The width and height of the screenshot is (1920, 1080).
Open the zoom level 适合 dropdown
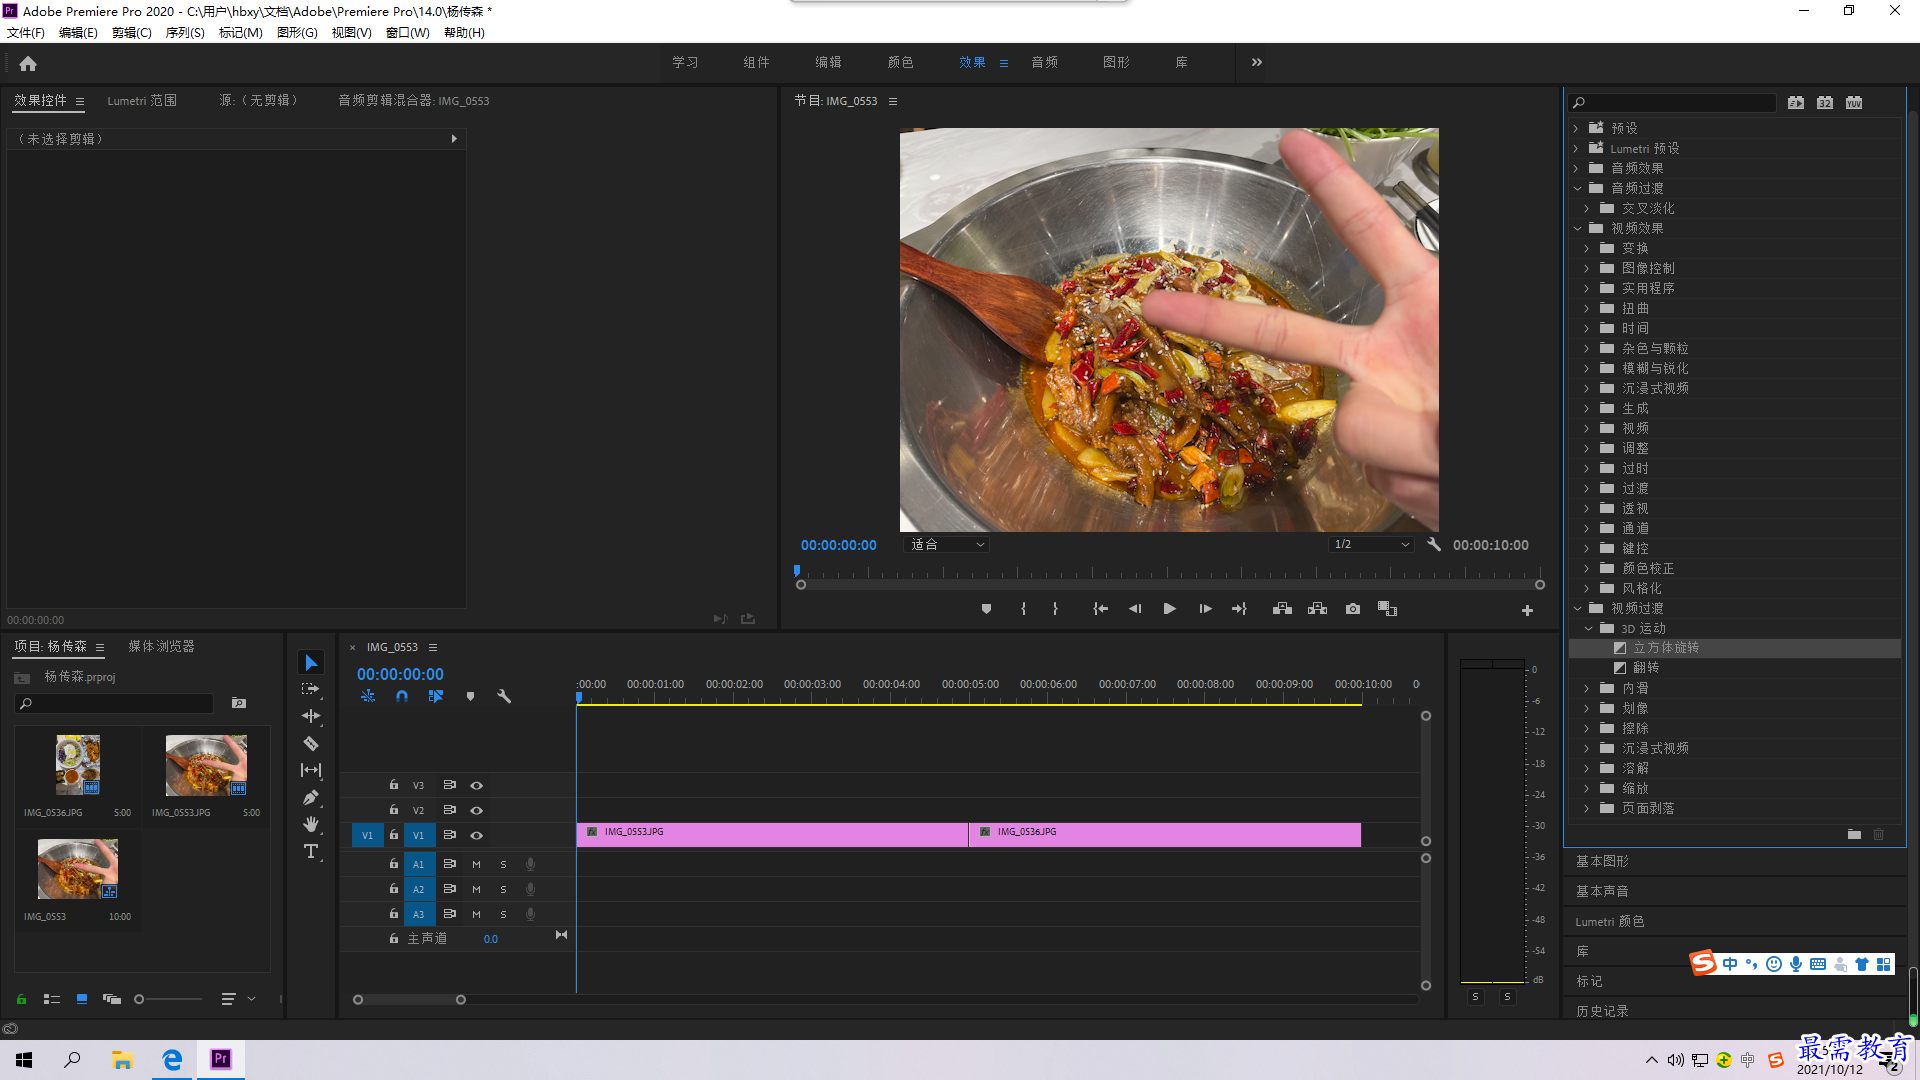[x=947, y=545]
